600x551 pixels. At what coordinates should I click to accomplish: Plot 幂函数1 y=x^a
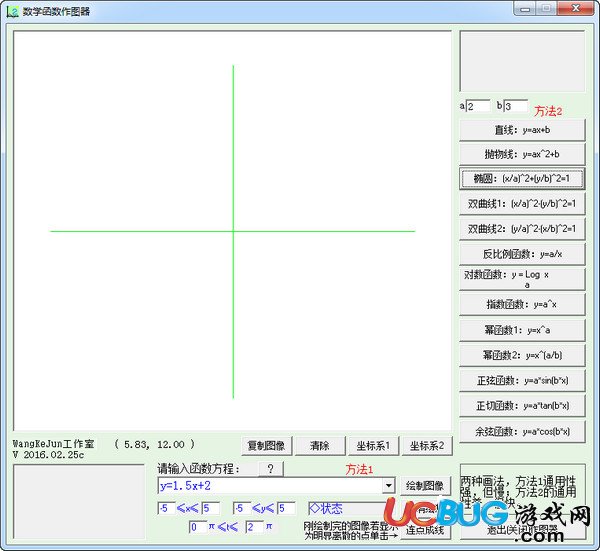[x=522, y=330]
